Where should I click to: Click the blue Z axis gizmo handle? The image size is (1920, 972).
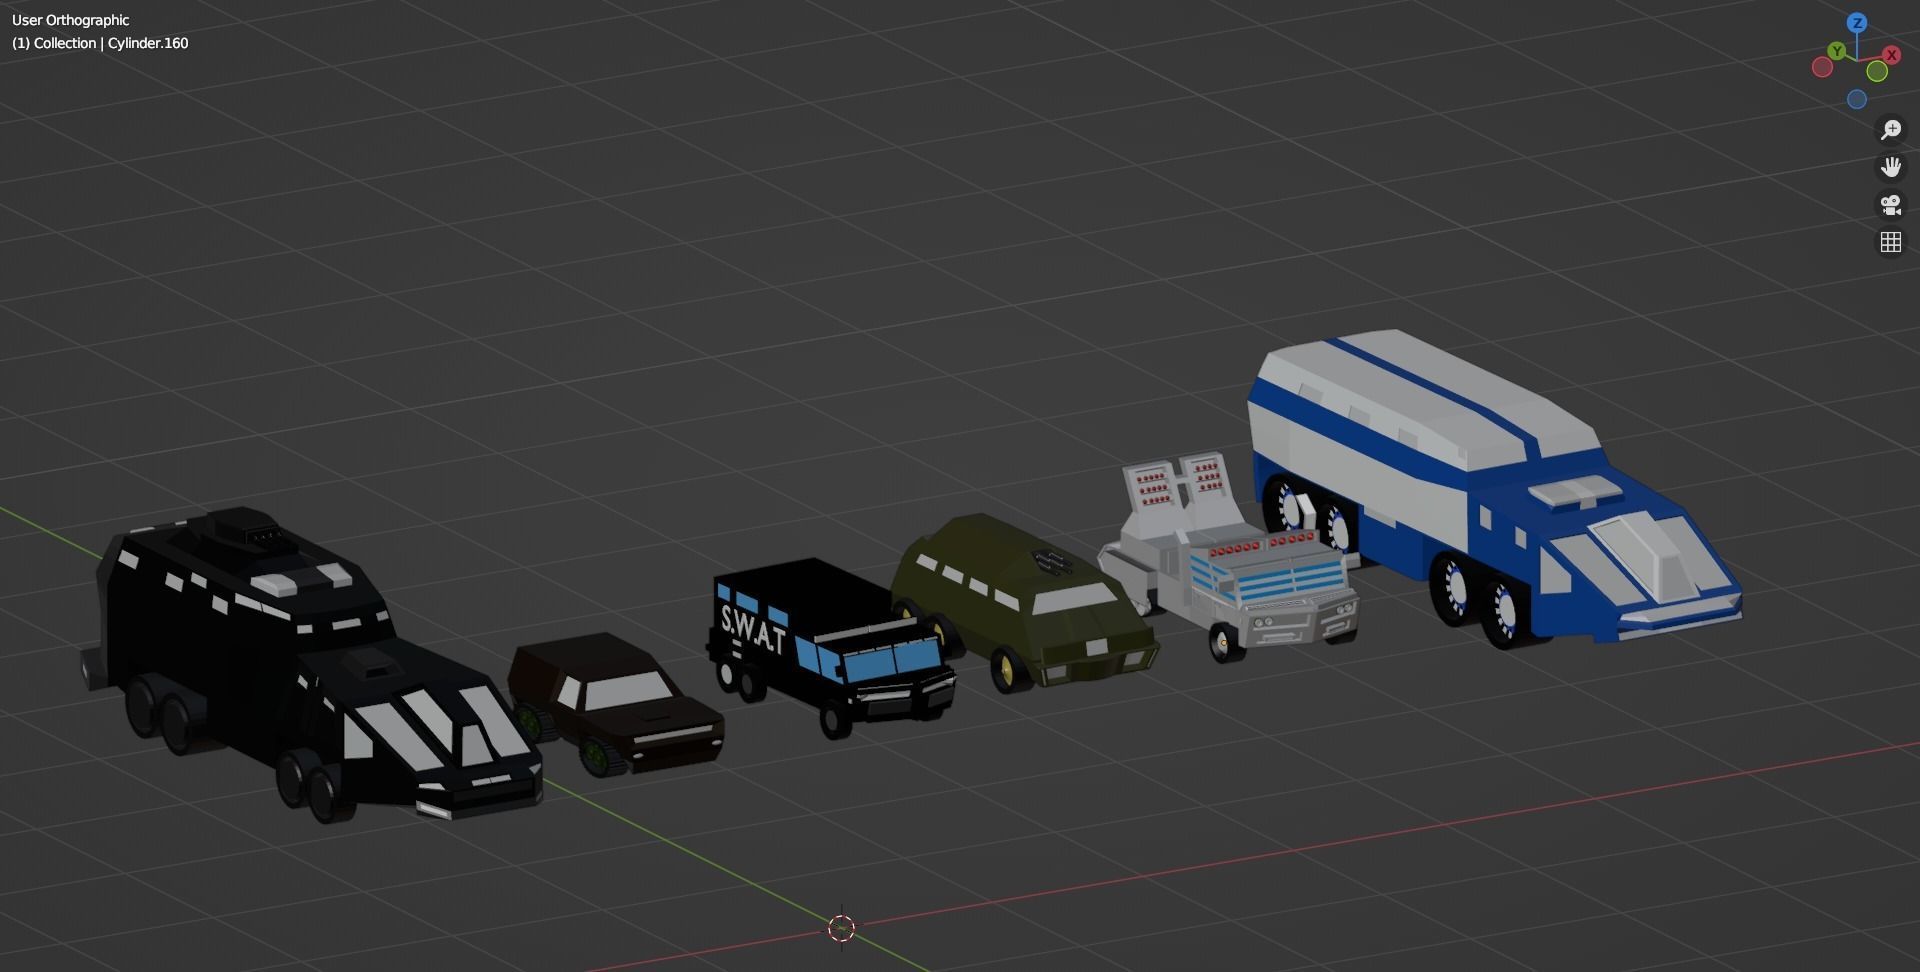point(1857,23)
